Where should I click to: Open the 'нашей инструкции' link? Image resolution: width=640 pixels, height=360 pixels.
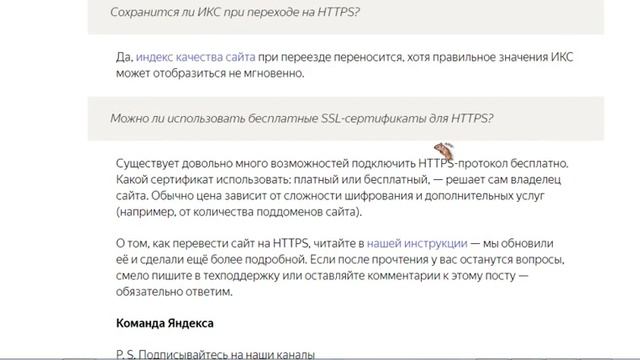417,243
